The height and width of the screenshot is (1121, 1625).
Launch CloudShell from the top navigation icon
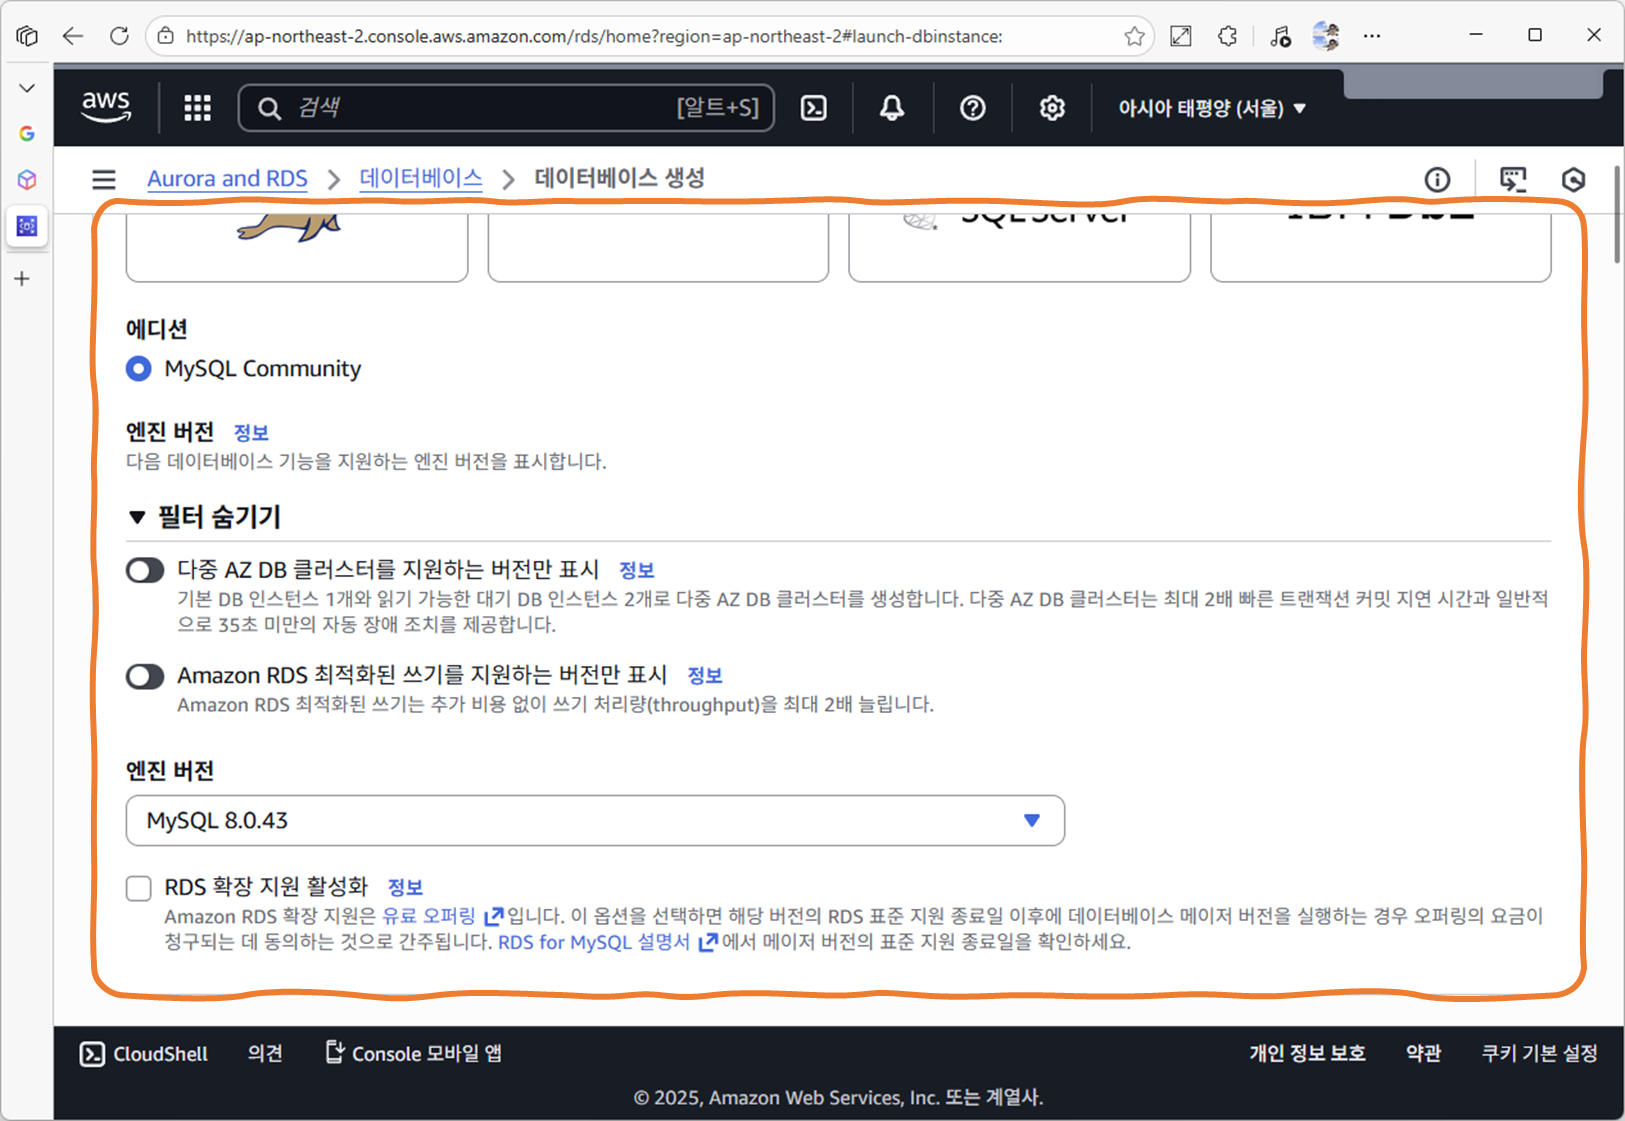click(814, 108)
